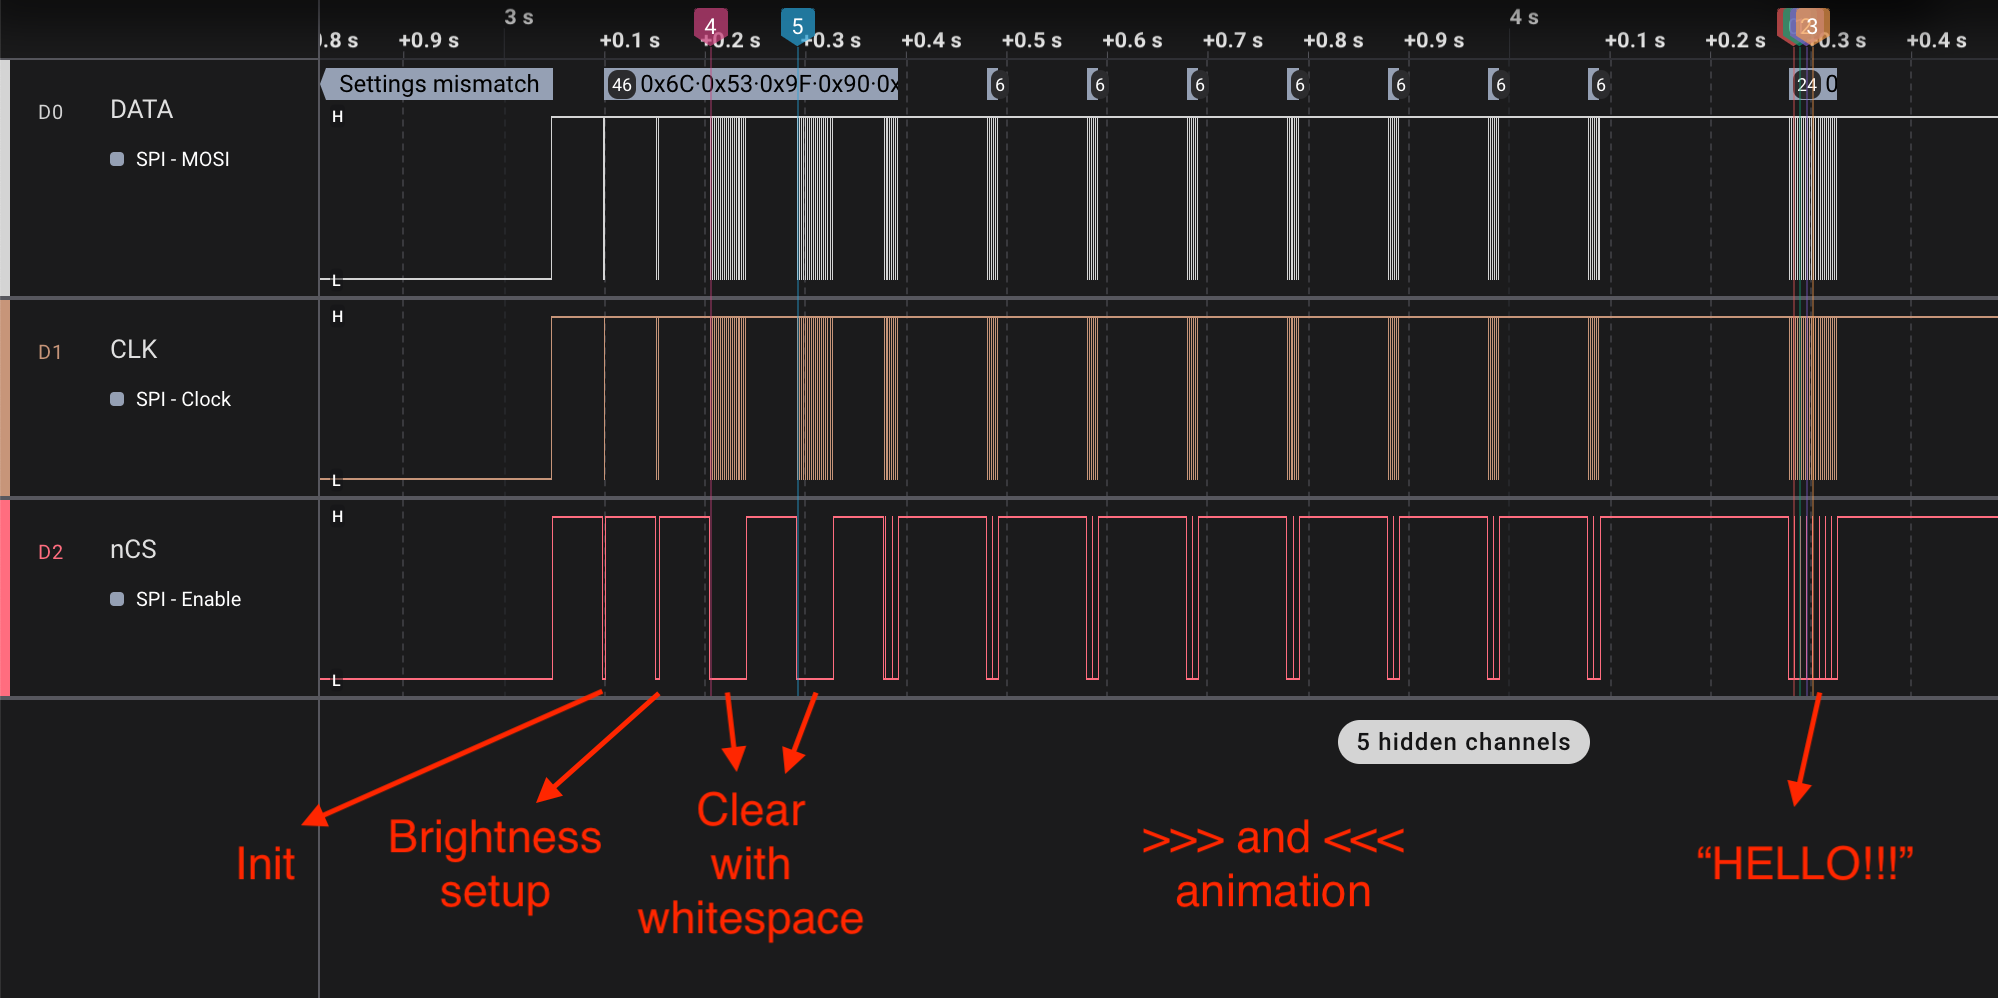Click the D2 channel identifier

pyautogui.click(x=51, y=551)
